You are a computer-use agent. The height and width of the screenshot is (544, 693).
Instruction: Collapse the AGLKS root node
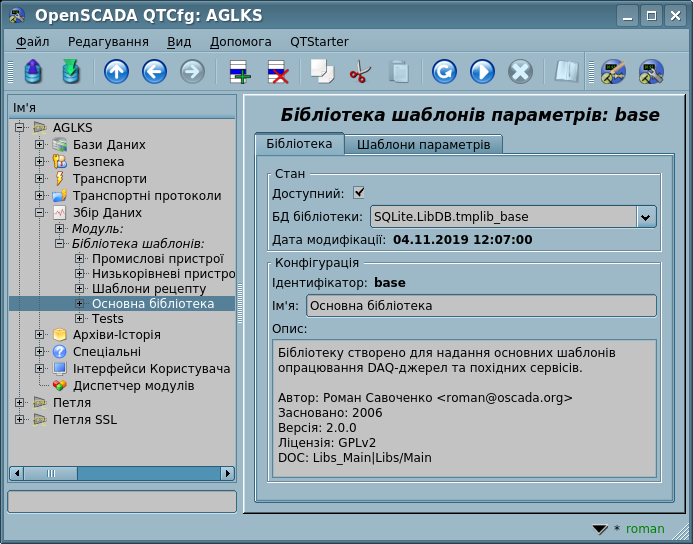pos(19,127)
